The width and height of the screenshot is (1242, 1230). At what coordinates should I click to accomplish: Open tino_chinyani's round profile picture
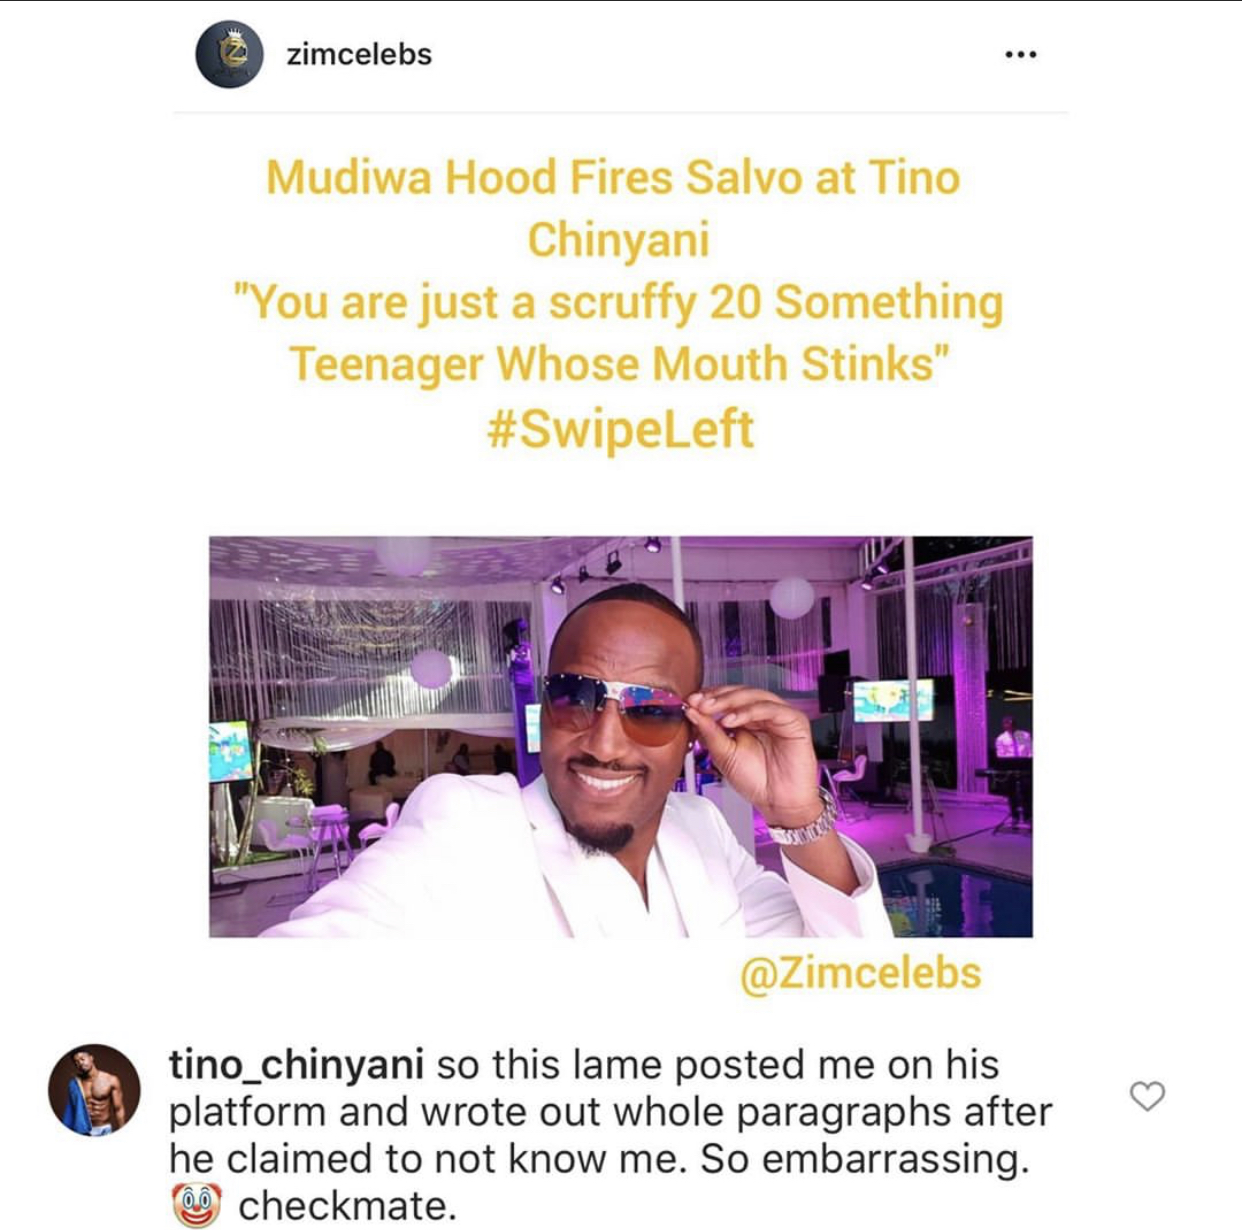pos(95,1091)
